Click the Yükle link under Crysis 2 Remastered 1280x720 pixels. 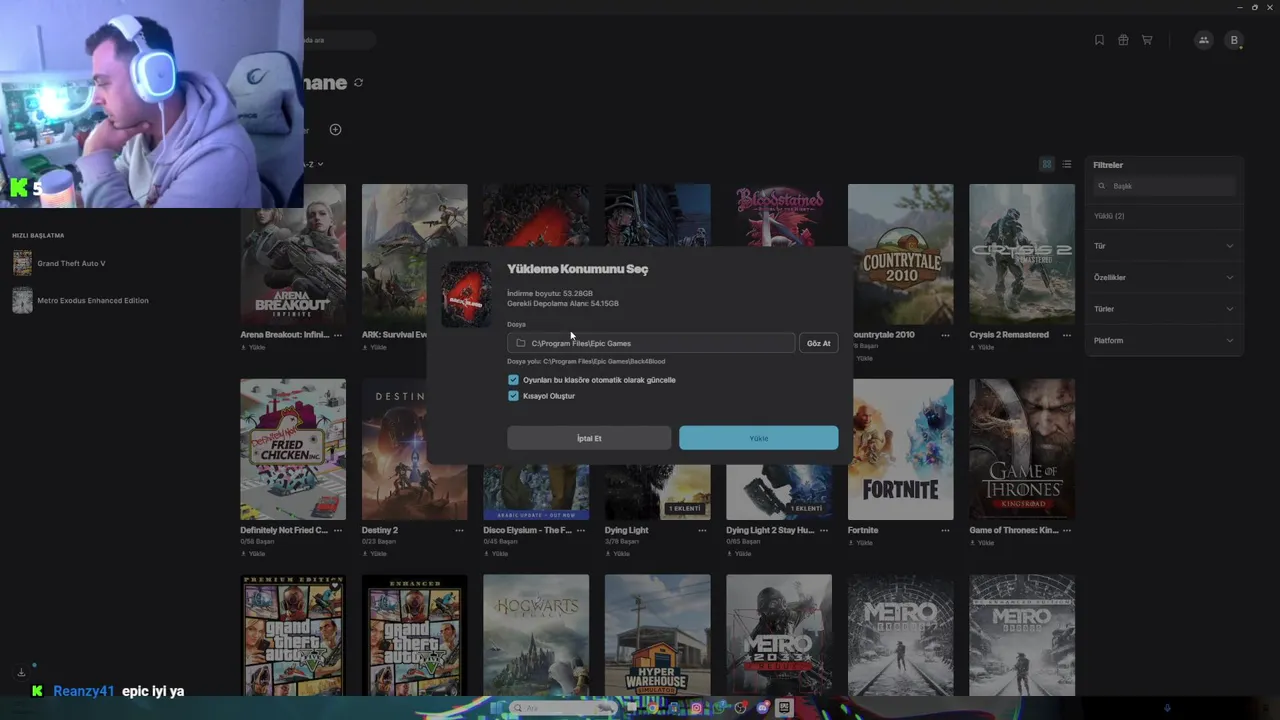[x=983, y=347]
